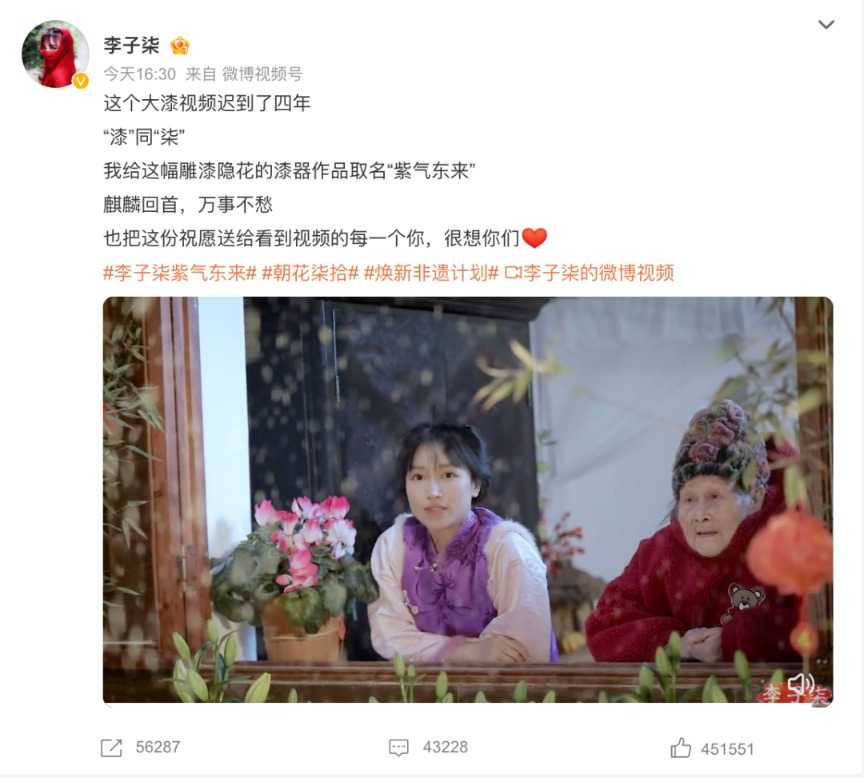This screenshot has height=778, width=864.
Task: Click the repost count 56287
Action: (158, 747)
